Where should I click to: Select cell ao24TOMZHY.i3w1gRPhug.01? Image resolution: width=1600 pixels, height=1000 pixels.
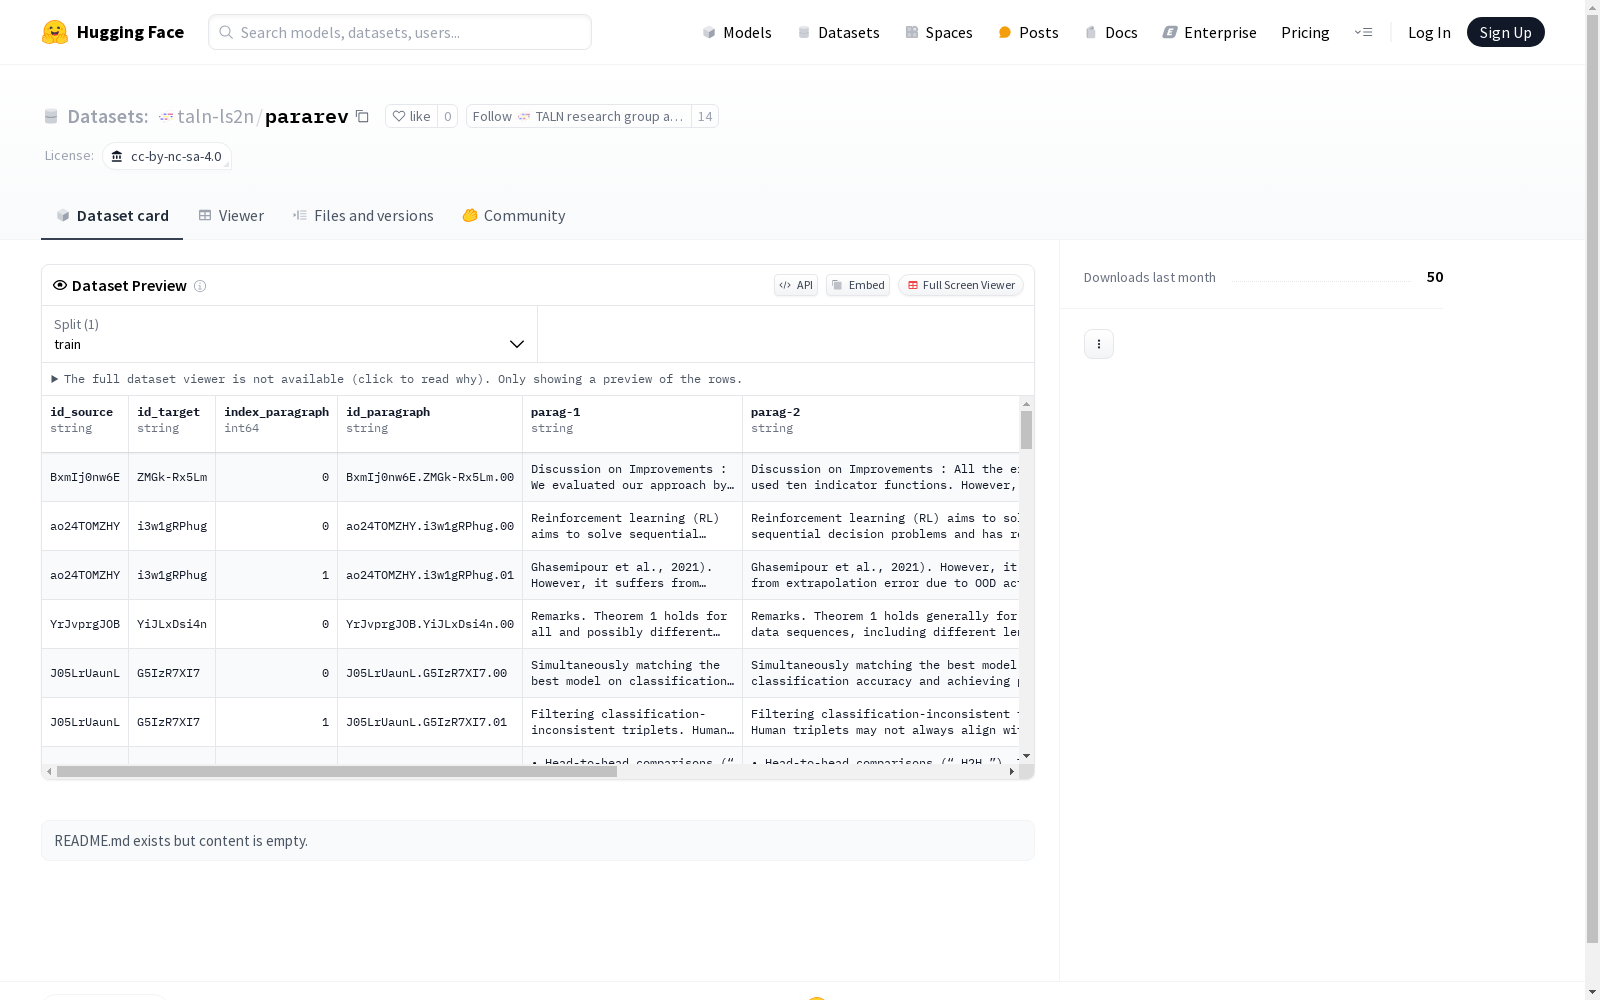coord(430,576)
